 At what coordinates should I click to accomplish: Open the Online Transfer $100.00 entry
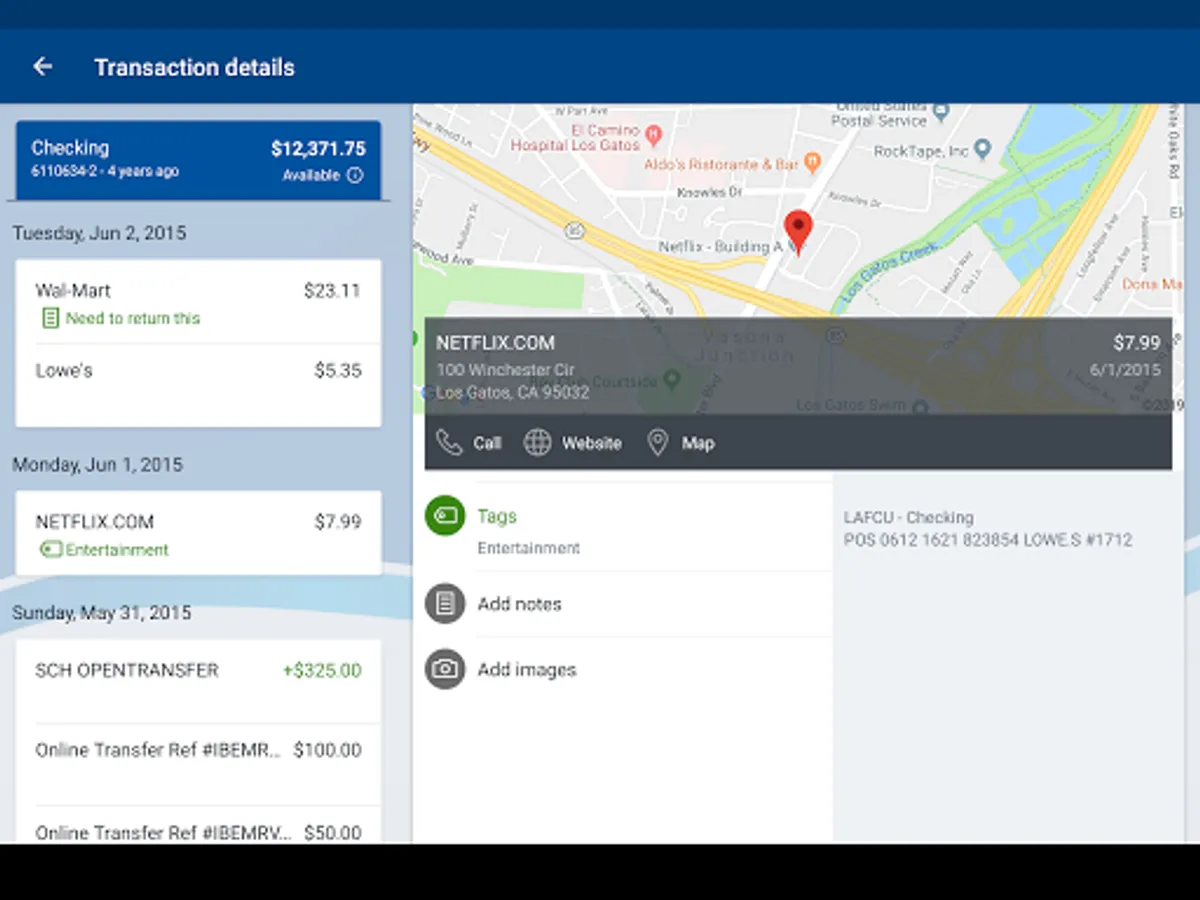(x=198, y=764)
